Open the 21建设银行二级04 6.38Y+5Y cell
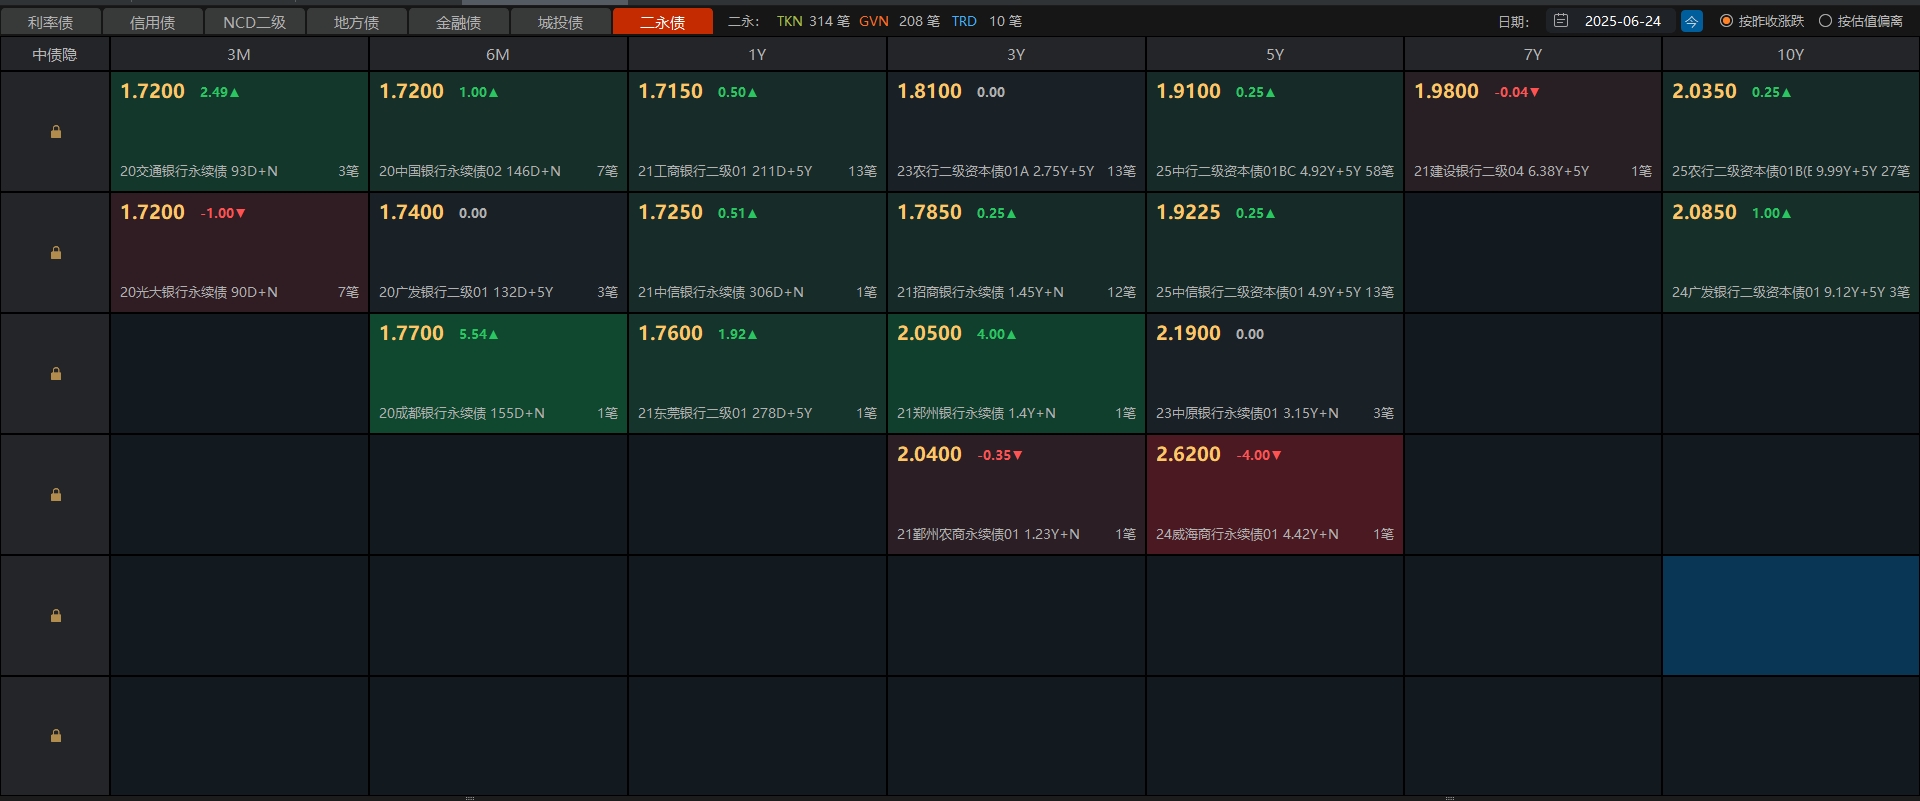This screenshot has height=801, width=1920. (1533, 131)
